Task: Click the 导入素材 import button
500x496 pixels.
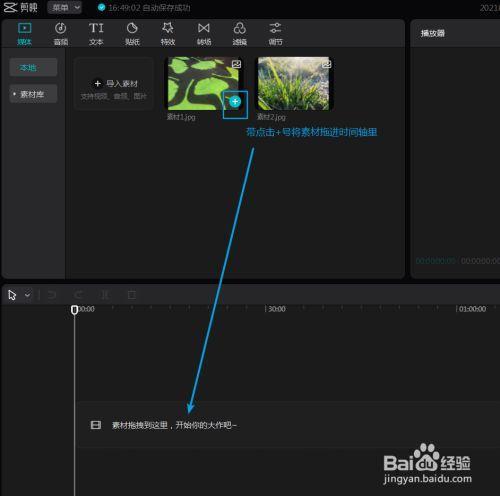Action: 114,83
